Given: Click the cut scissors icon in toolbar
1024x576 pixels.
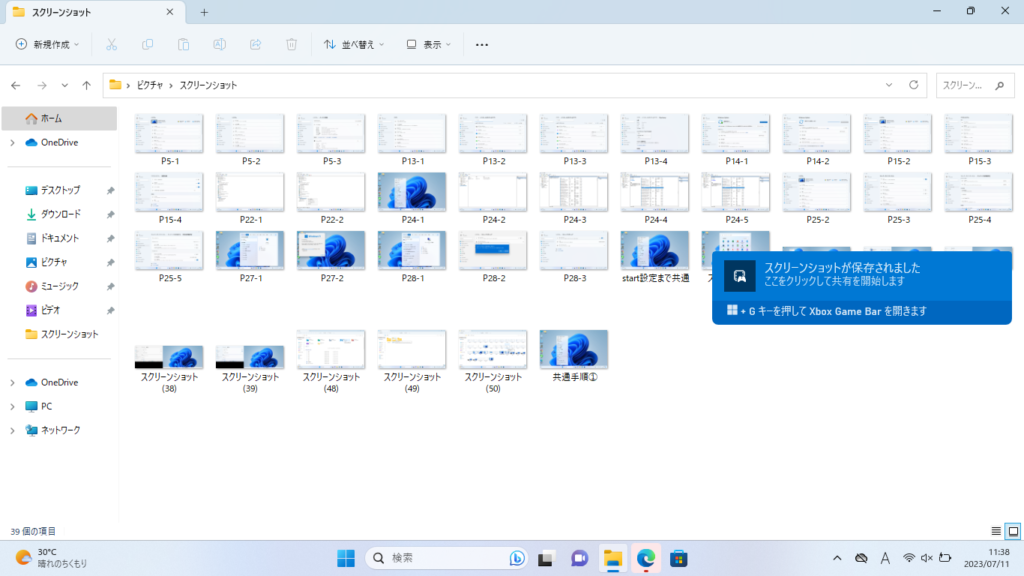Looking at the screenshot, I should 112,44.
